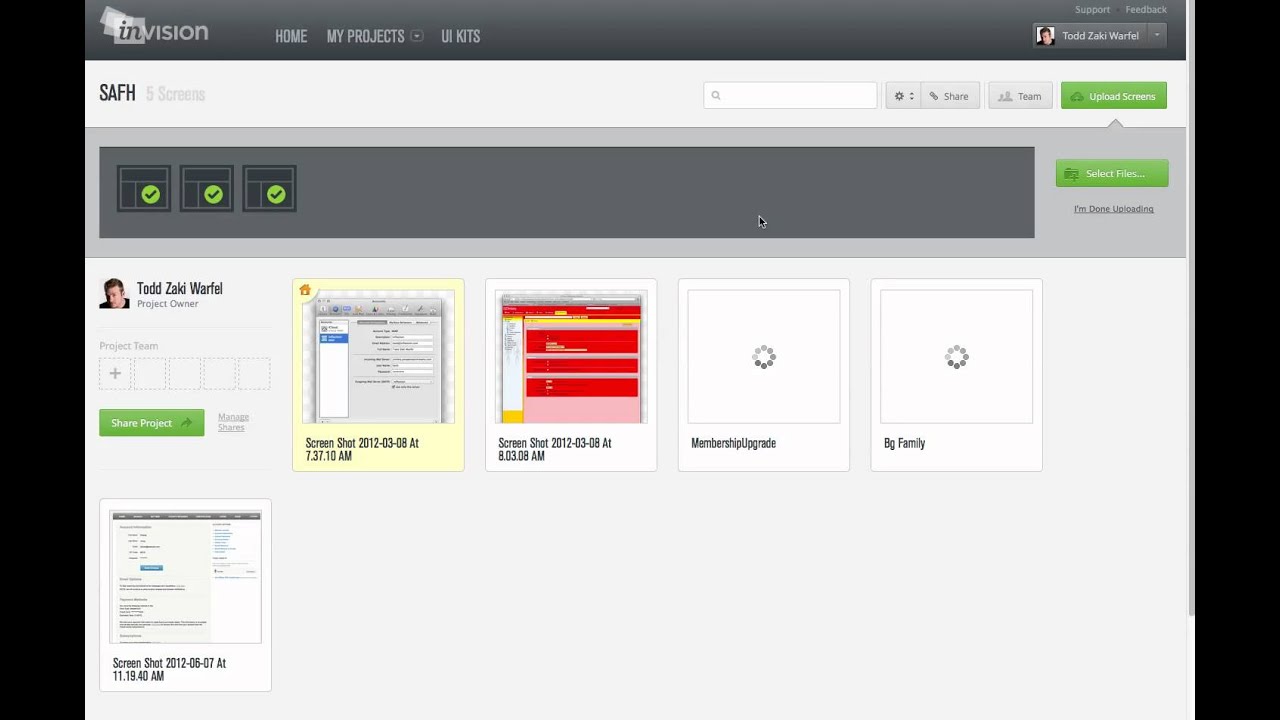Viewport: 1280px width, 720px height.
Task: Click the Bg Family screen title
Action: pos(904,443)
